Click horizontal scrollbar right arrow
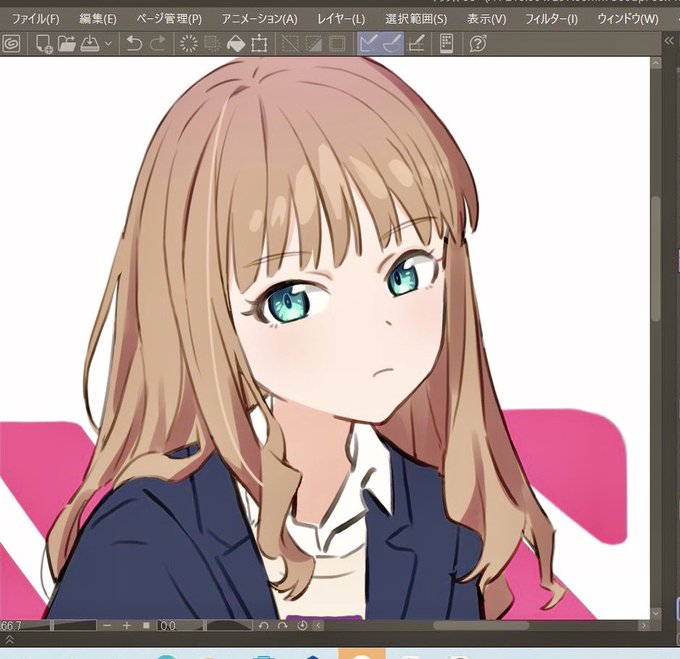 (644, 626)
